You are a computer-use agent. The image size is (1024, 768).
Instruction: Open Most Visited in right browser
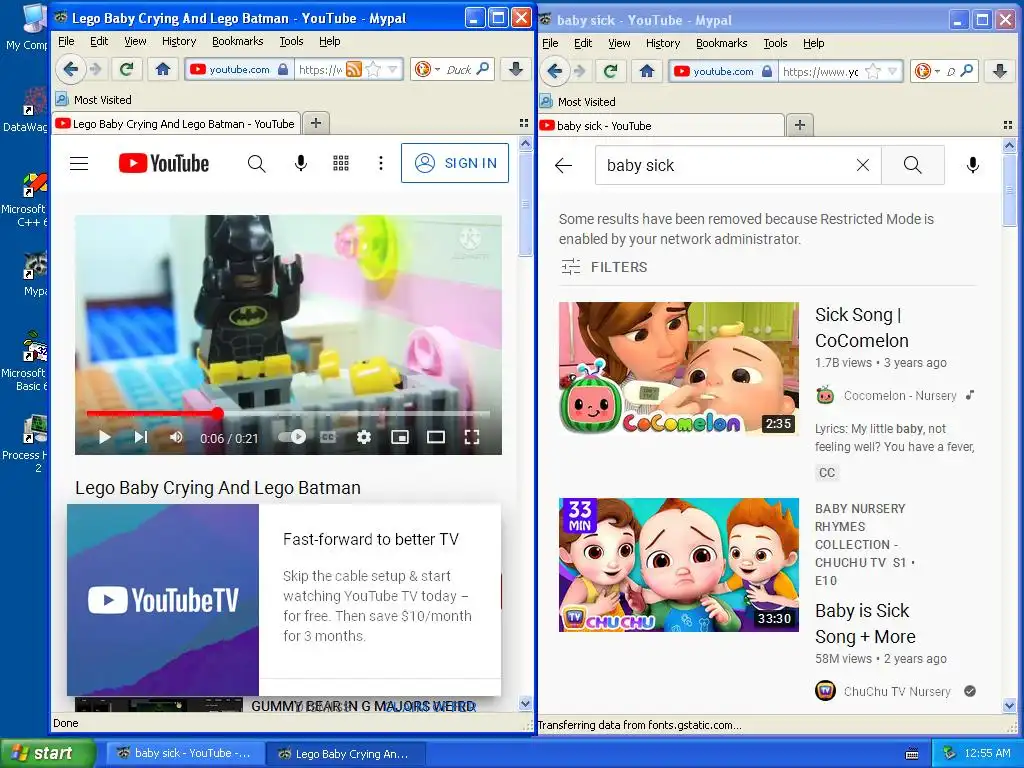coord(577,101)
